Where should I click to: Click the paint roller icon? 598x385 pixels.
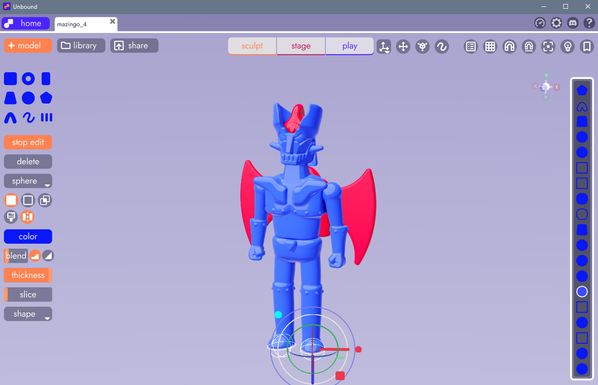(11, 217)
